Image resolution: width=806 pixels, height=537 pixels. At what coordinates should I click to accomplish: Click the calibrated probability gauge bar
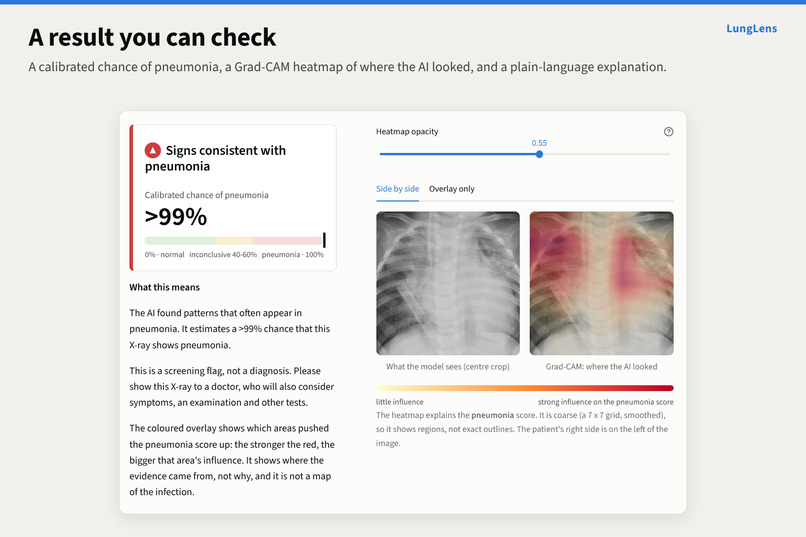click(x=234, y=240)
